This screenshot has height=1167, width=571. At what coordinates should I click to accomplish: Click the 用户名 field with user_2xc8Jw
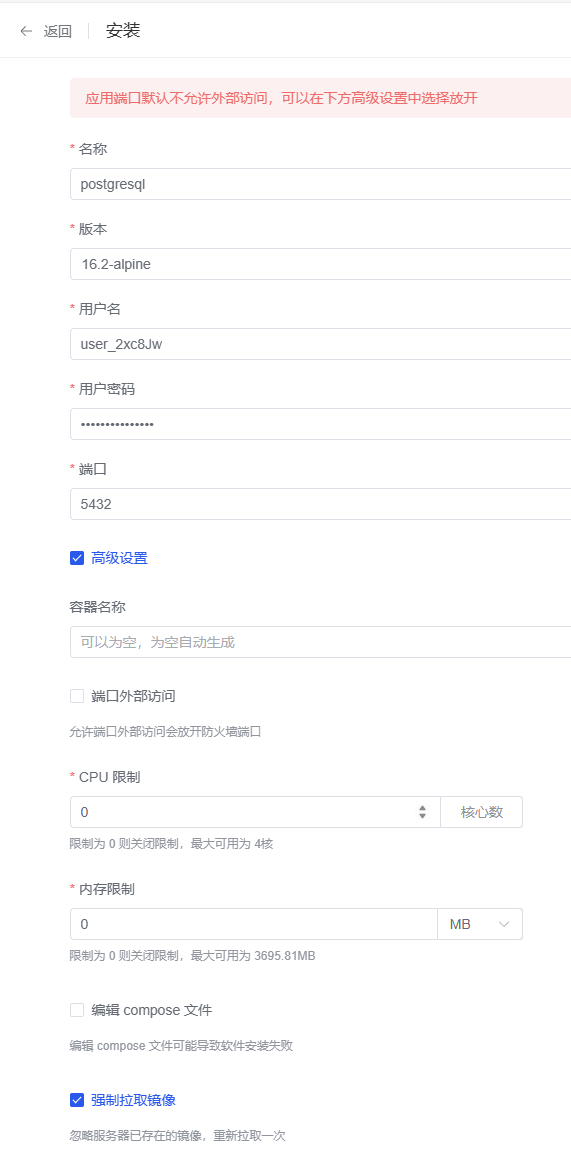coord(320,344)
